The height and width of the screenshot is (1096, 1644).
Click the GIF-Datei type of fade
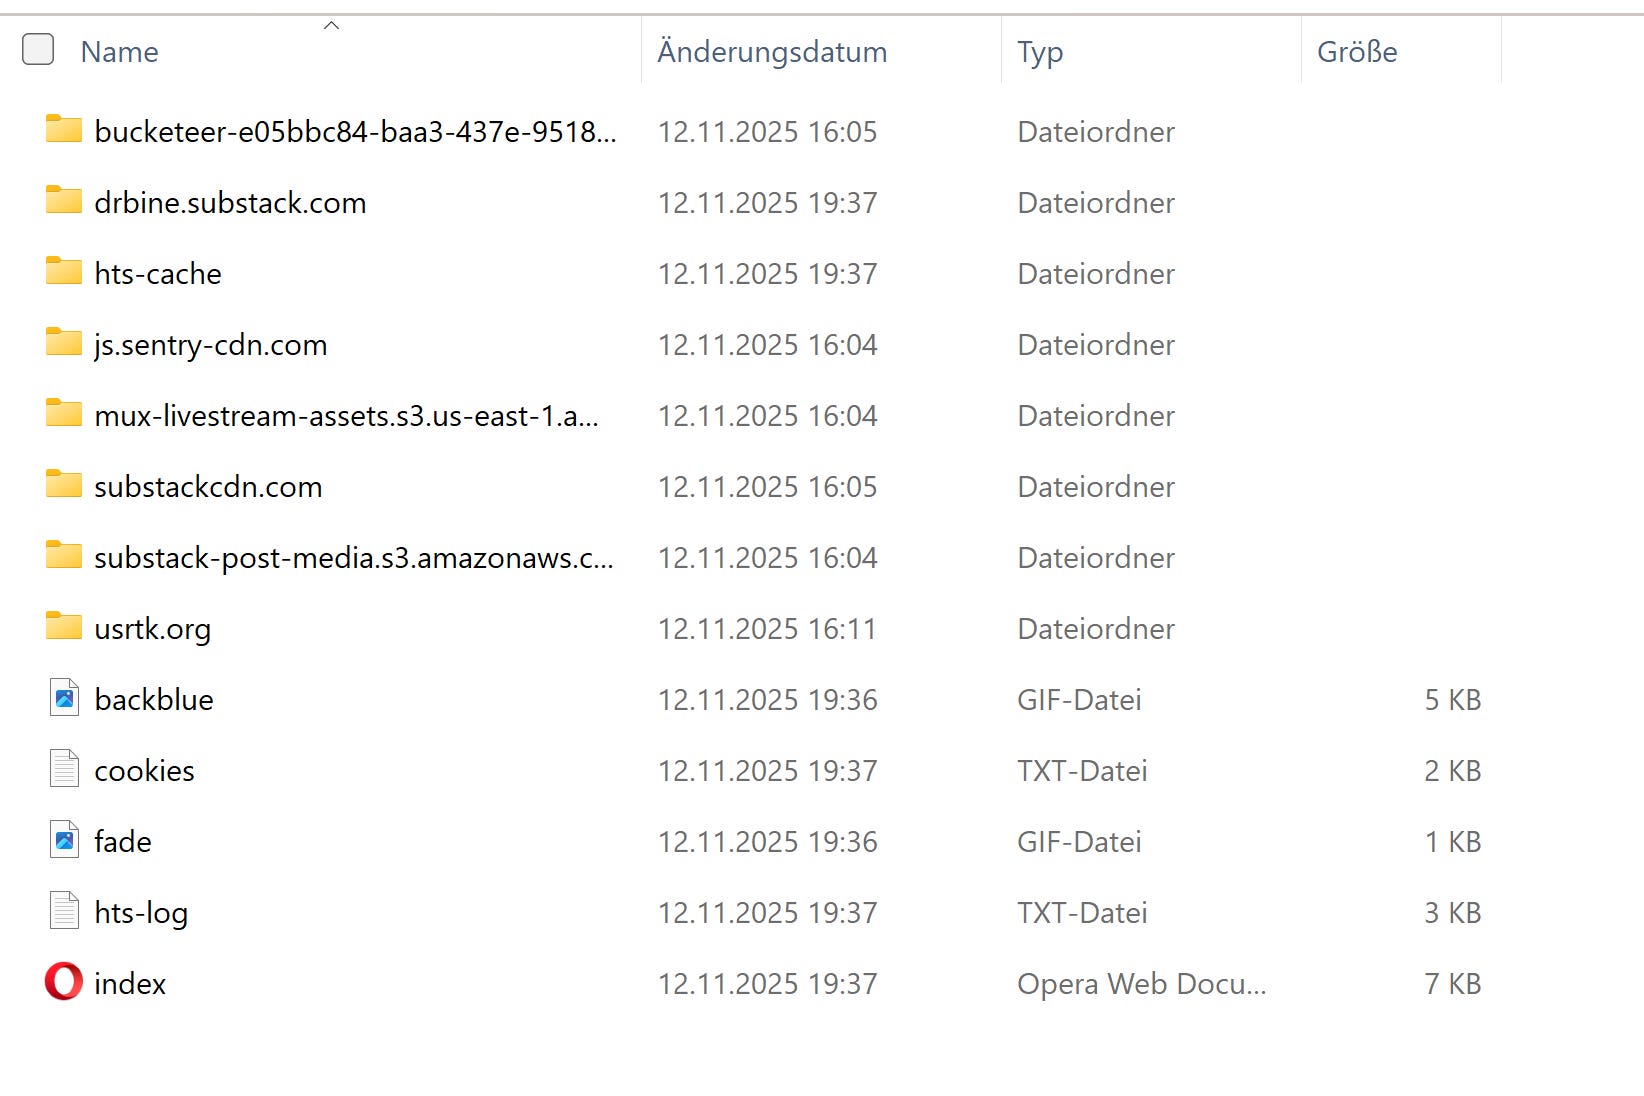[x=1079, y=842]
